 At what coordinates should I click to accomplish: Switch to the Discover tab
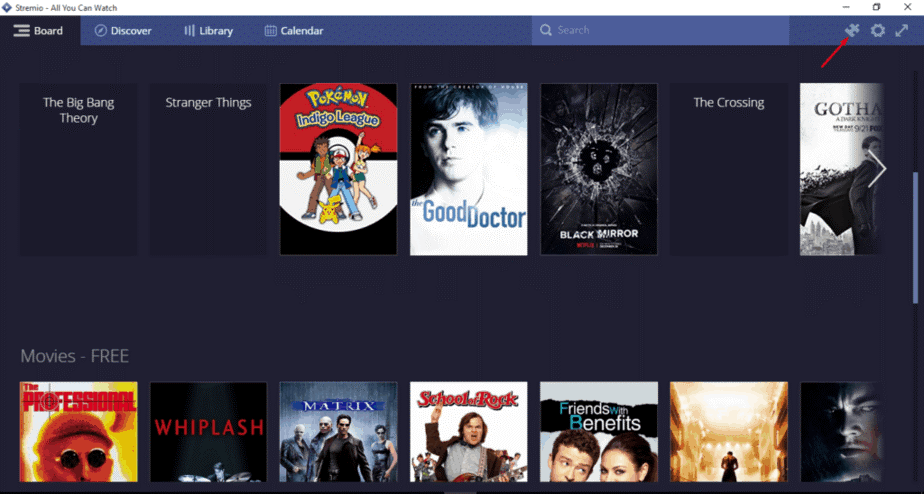(123, 31)
